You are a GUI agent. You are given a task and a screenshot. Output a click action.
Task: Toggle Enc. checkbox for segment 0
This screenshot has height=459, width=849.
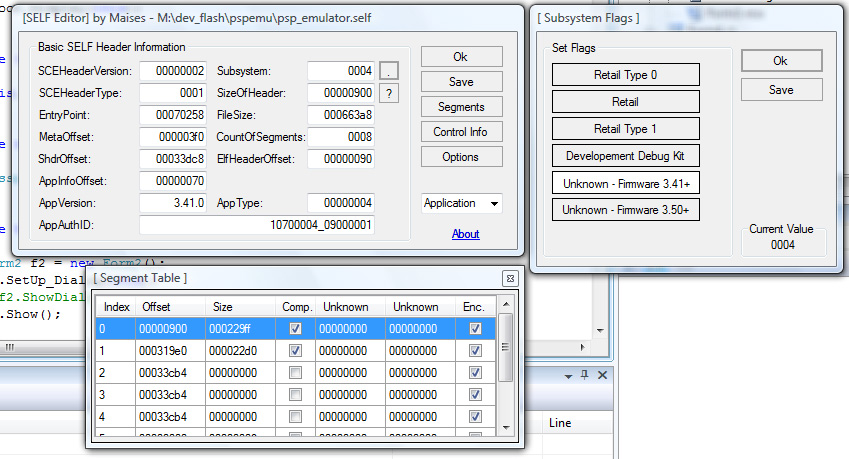pos(475,329)
